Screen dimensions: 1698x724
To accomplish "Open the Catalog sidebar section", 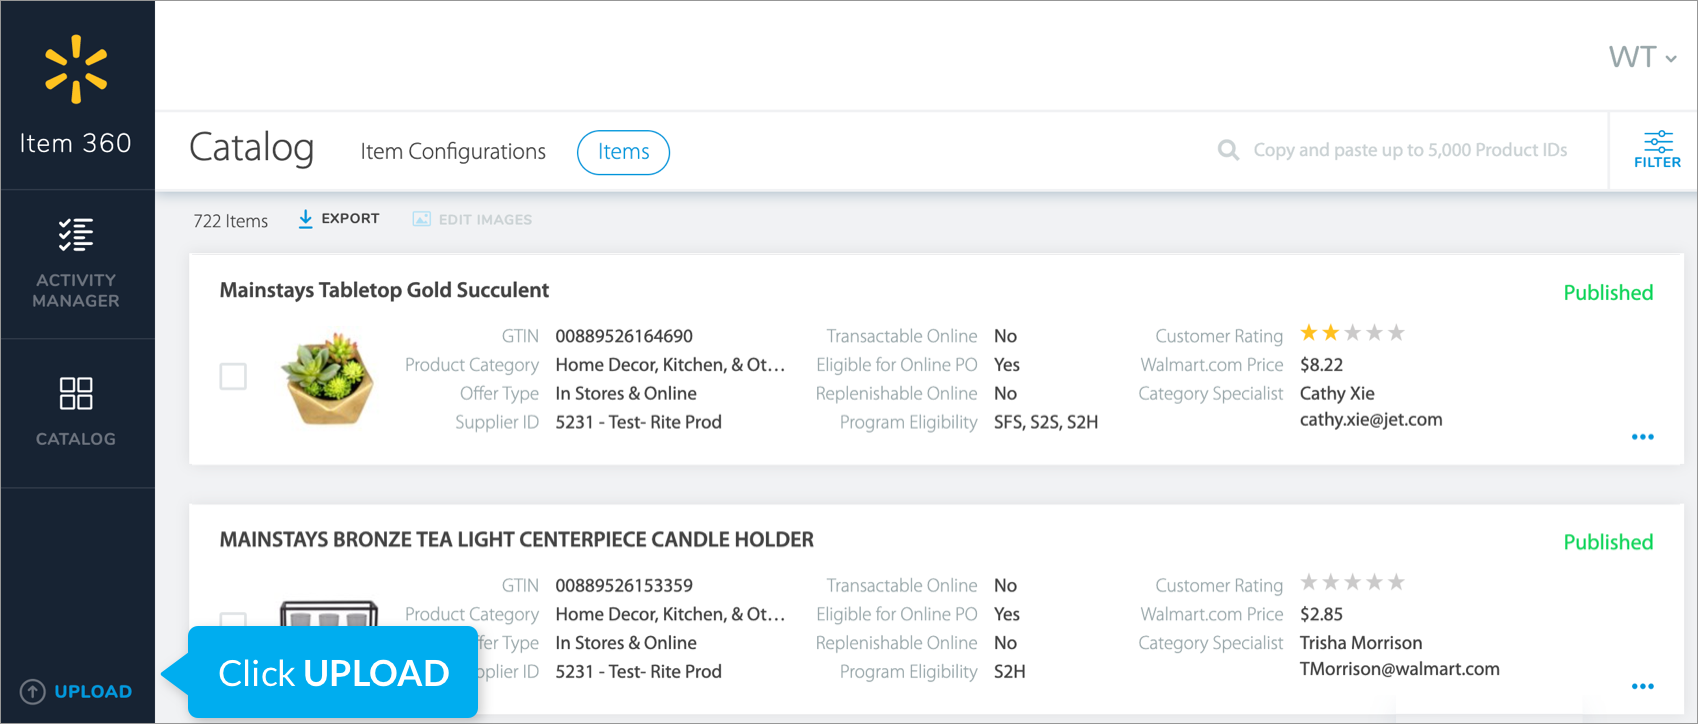I will (x=76, y=412).
